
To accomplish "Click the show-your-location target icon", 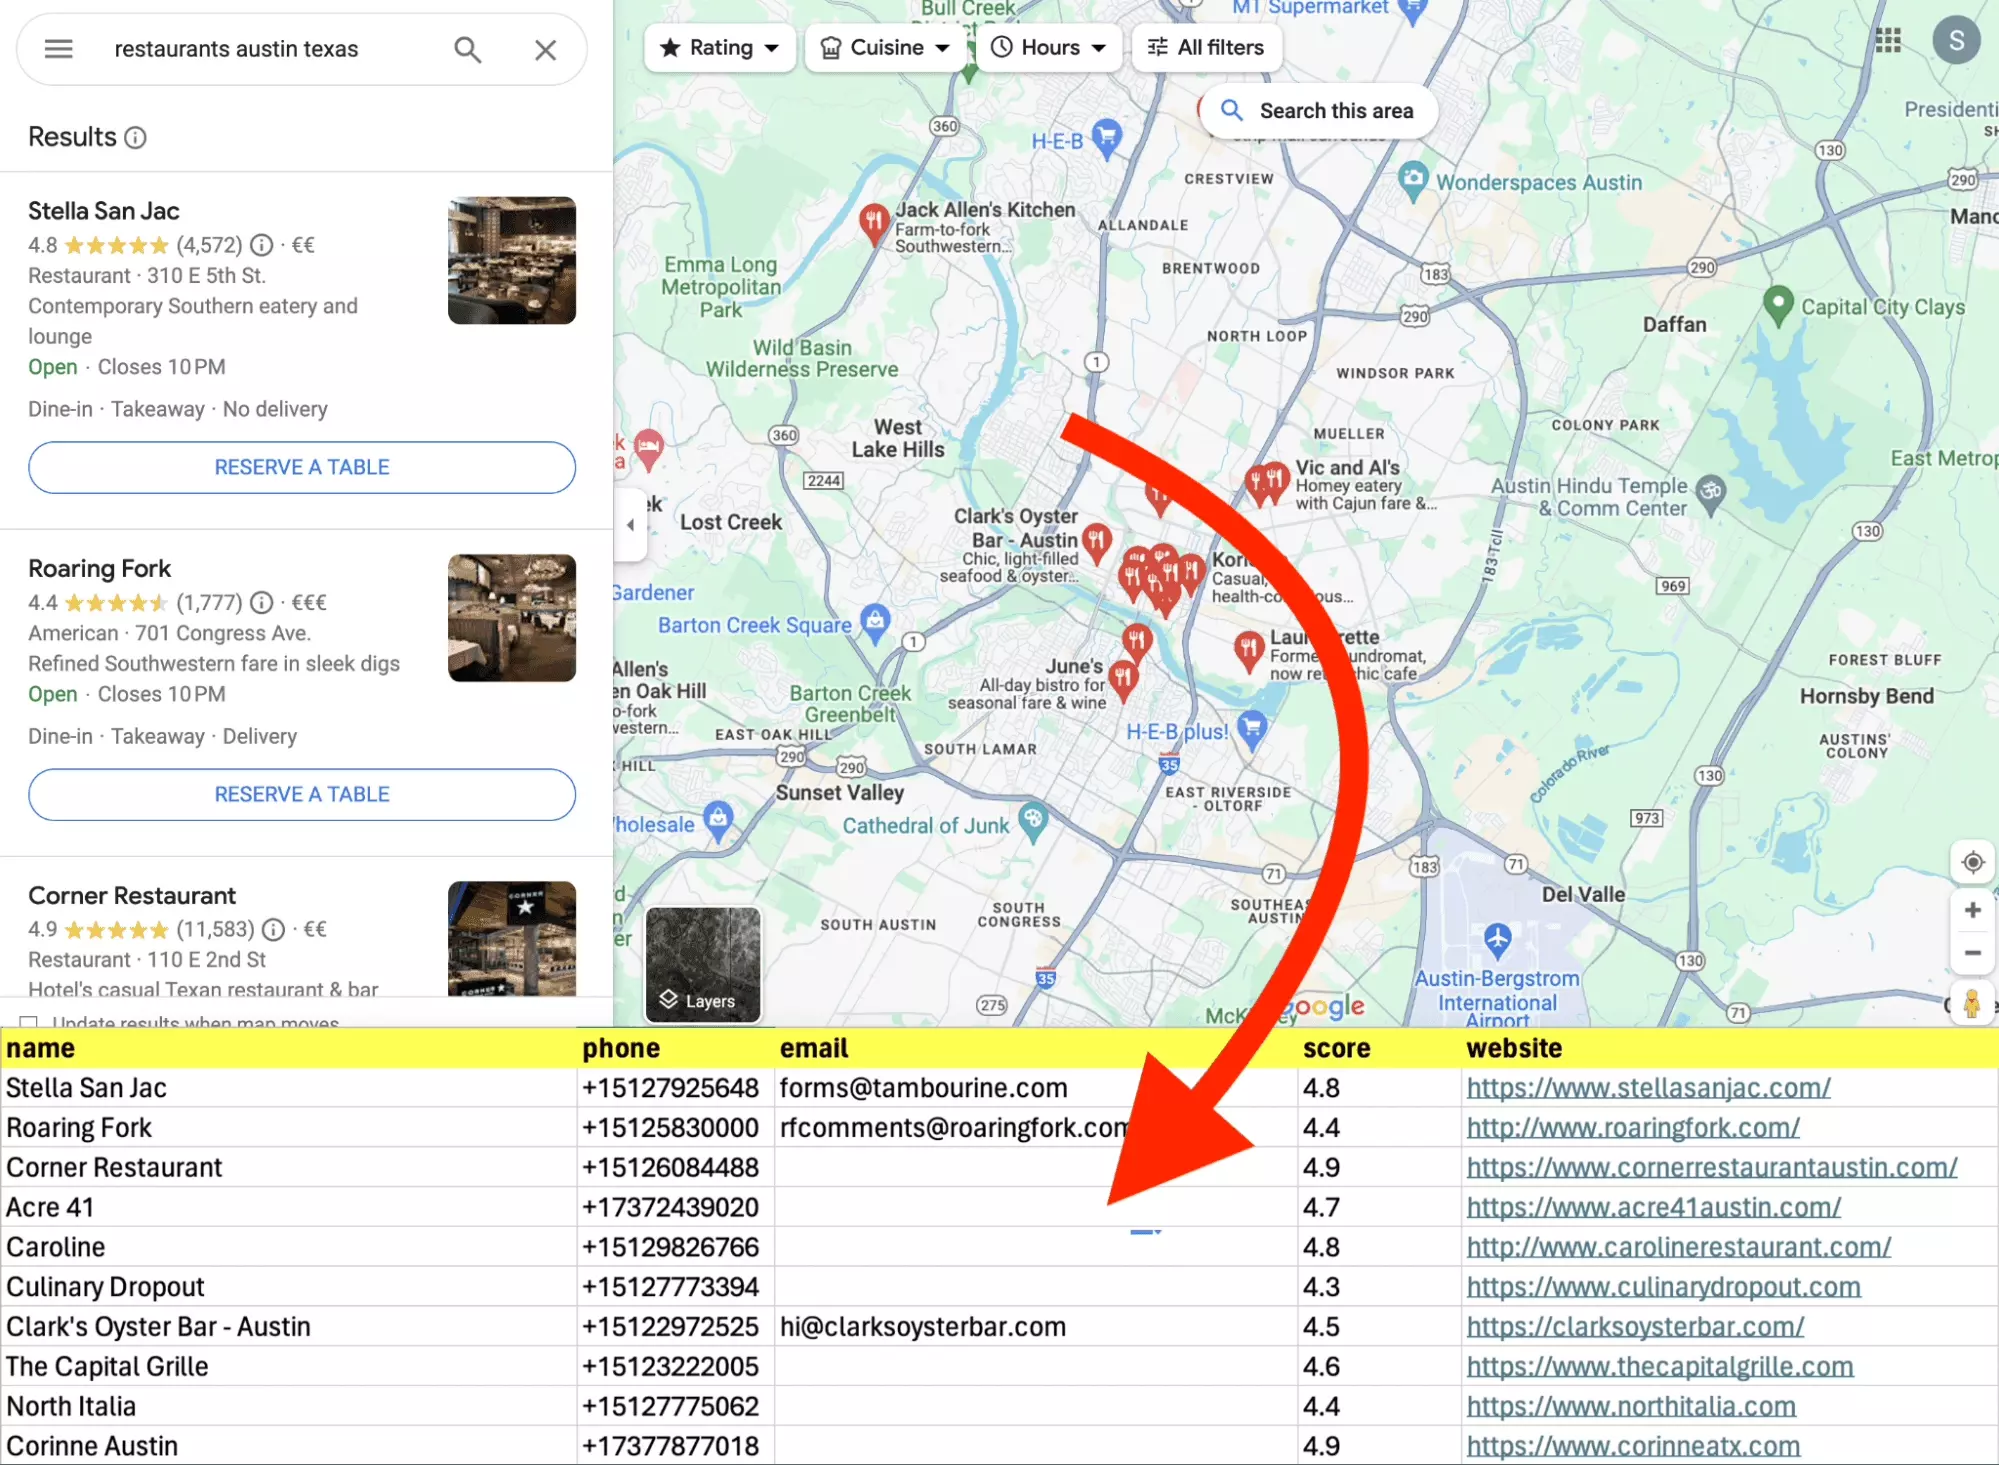I will 1971,861.
